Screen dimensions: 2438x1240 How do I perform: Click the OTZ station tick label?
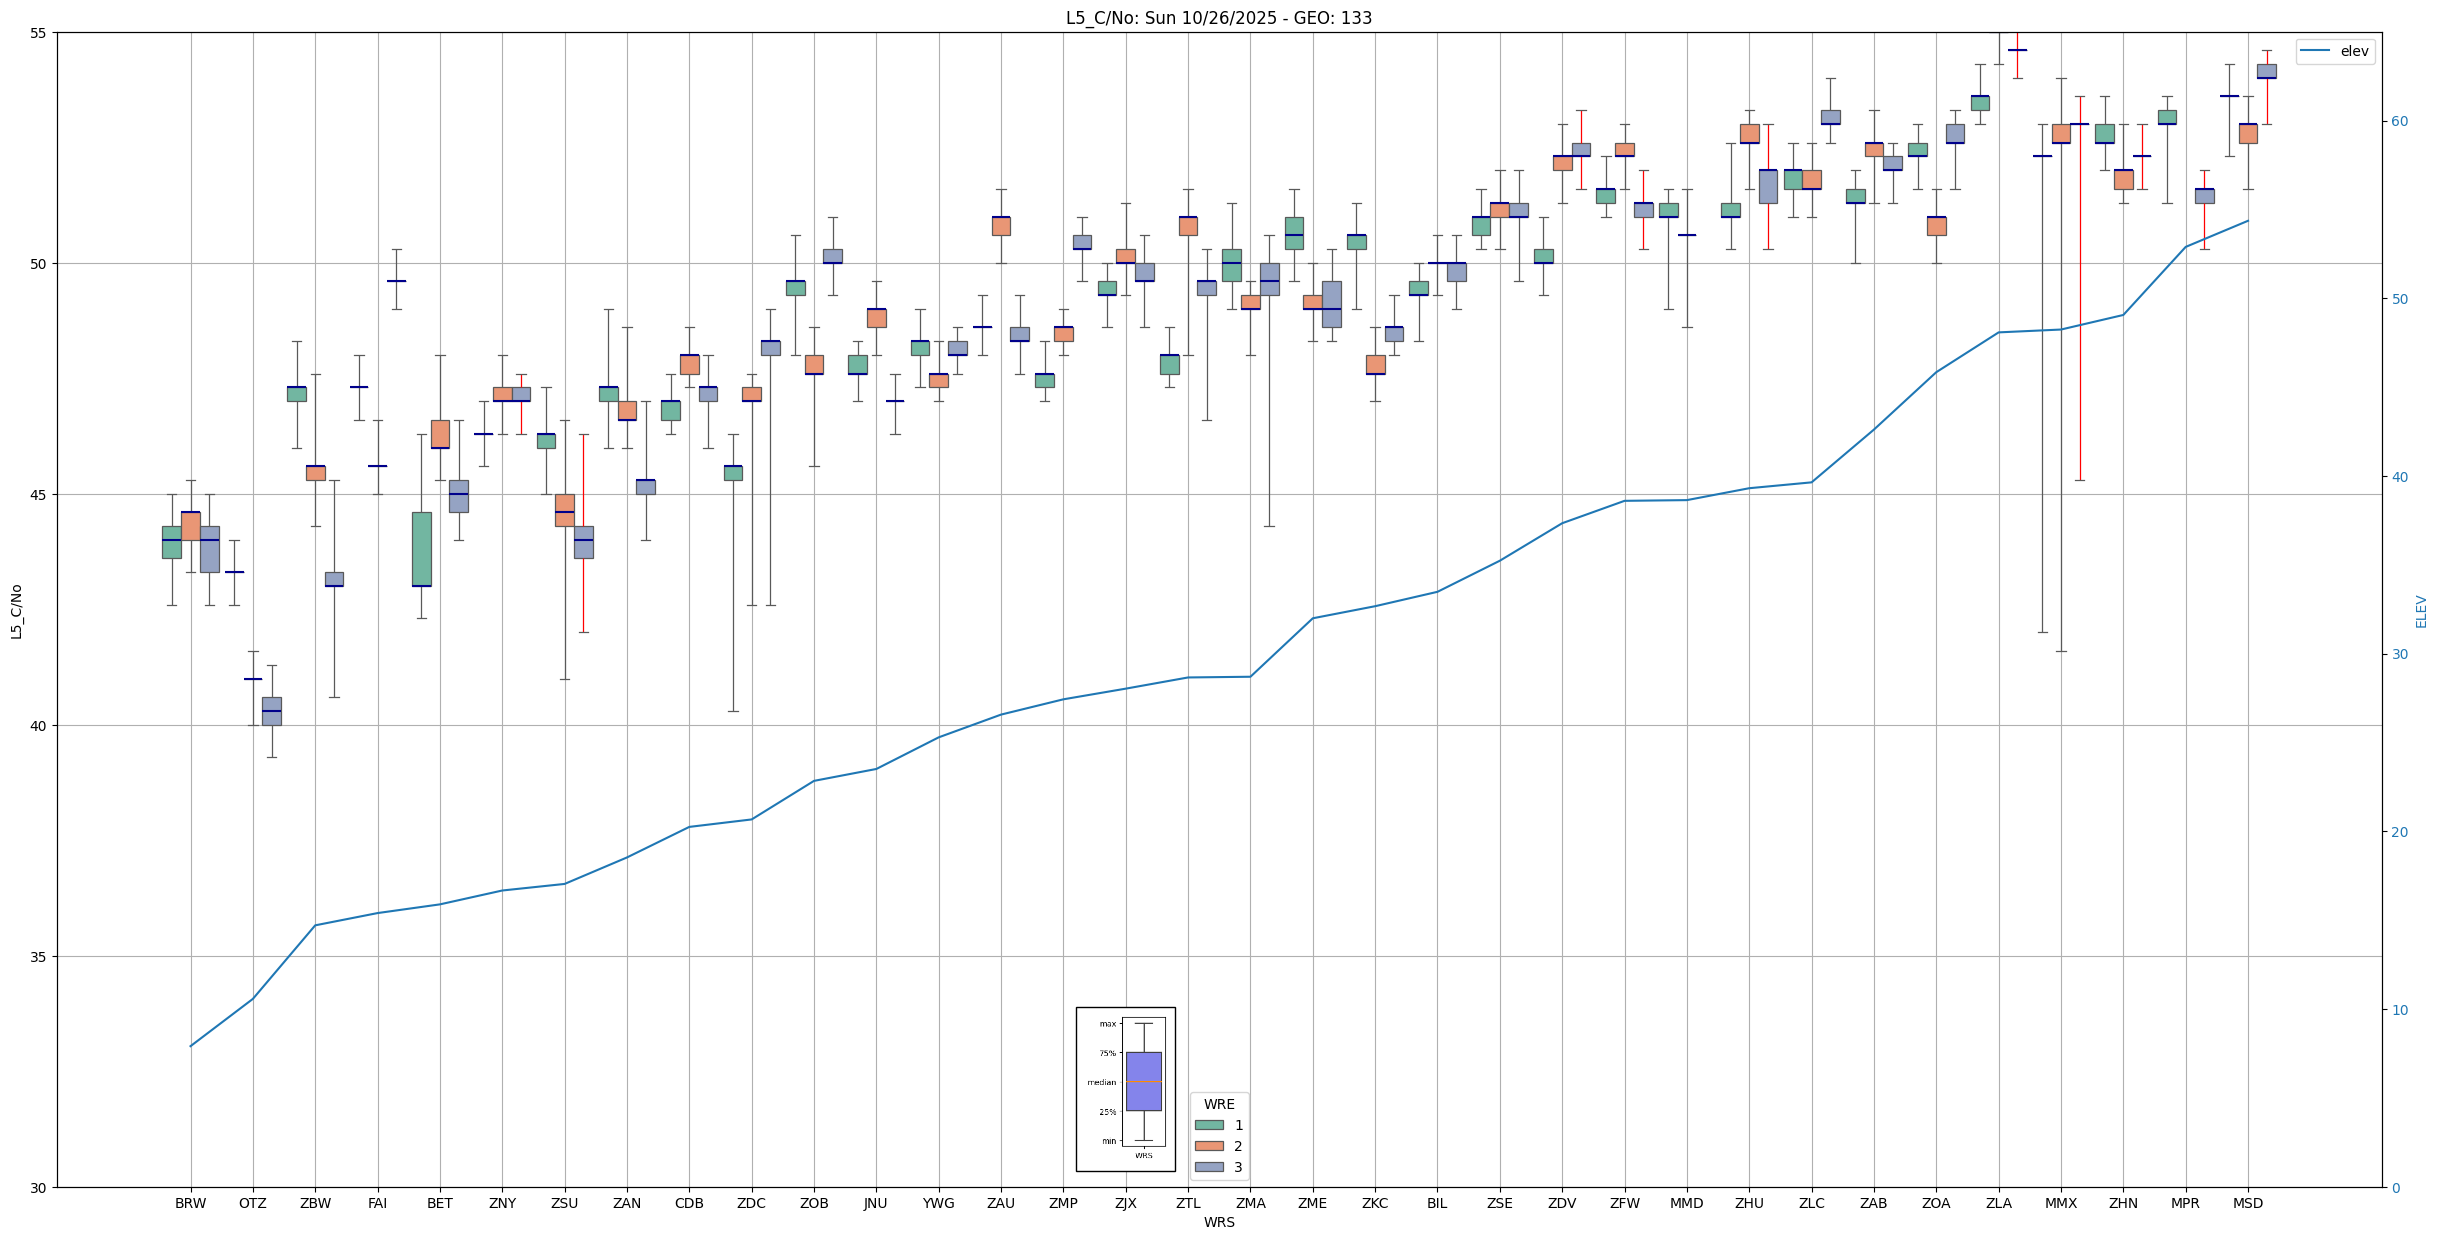tap(252, 1203)
